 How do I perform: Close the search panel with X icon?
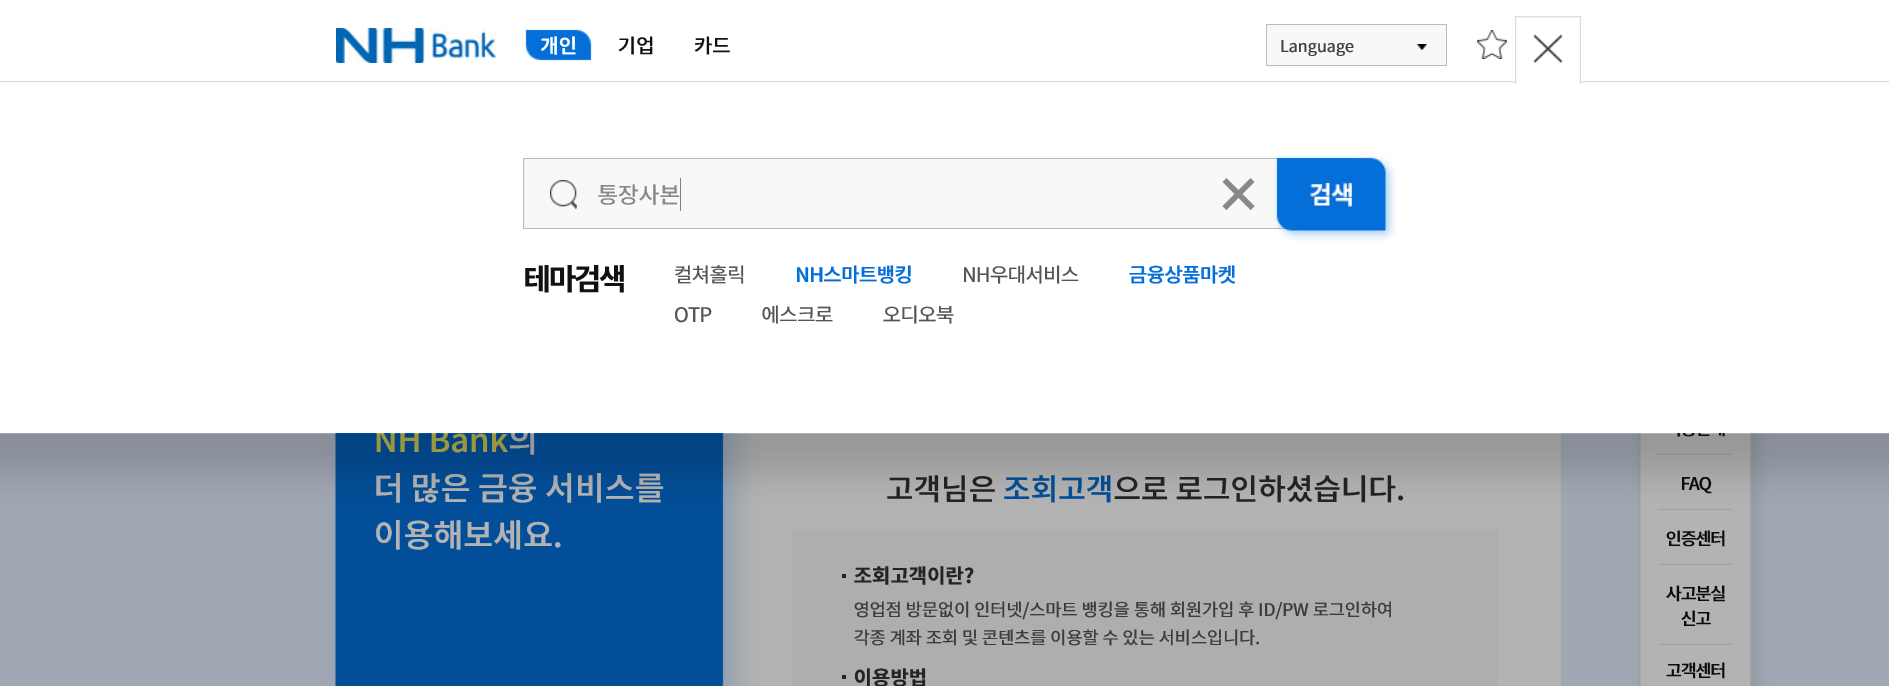1548,49
